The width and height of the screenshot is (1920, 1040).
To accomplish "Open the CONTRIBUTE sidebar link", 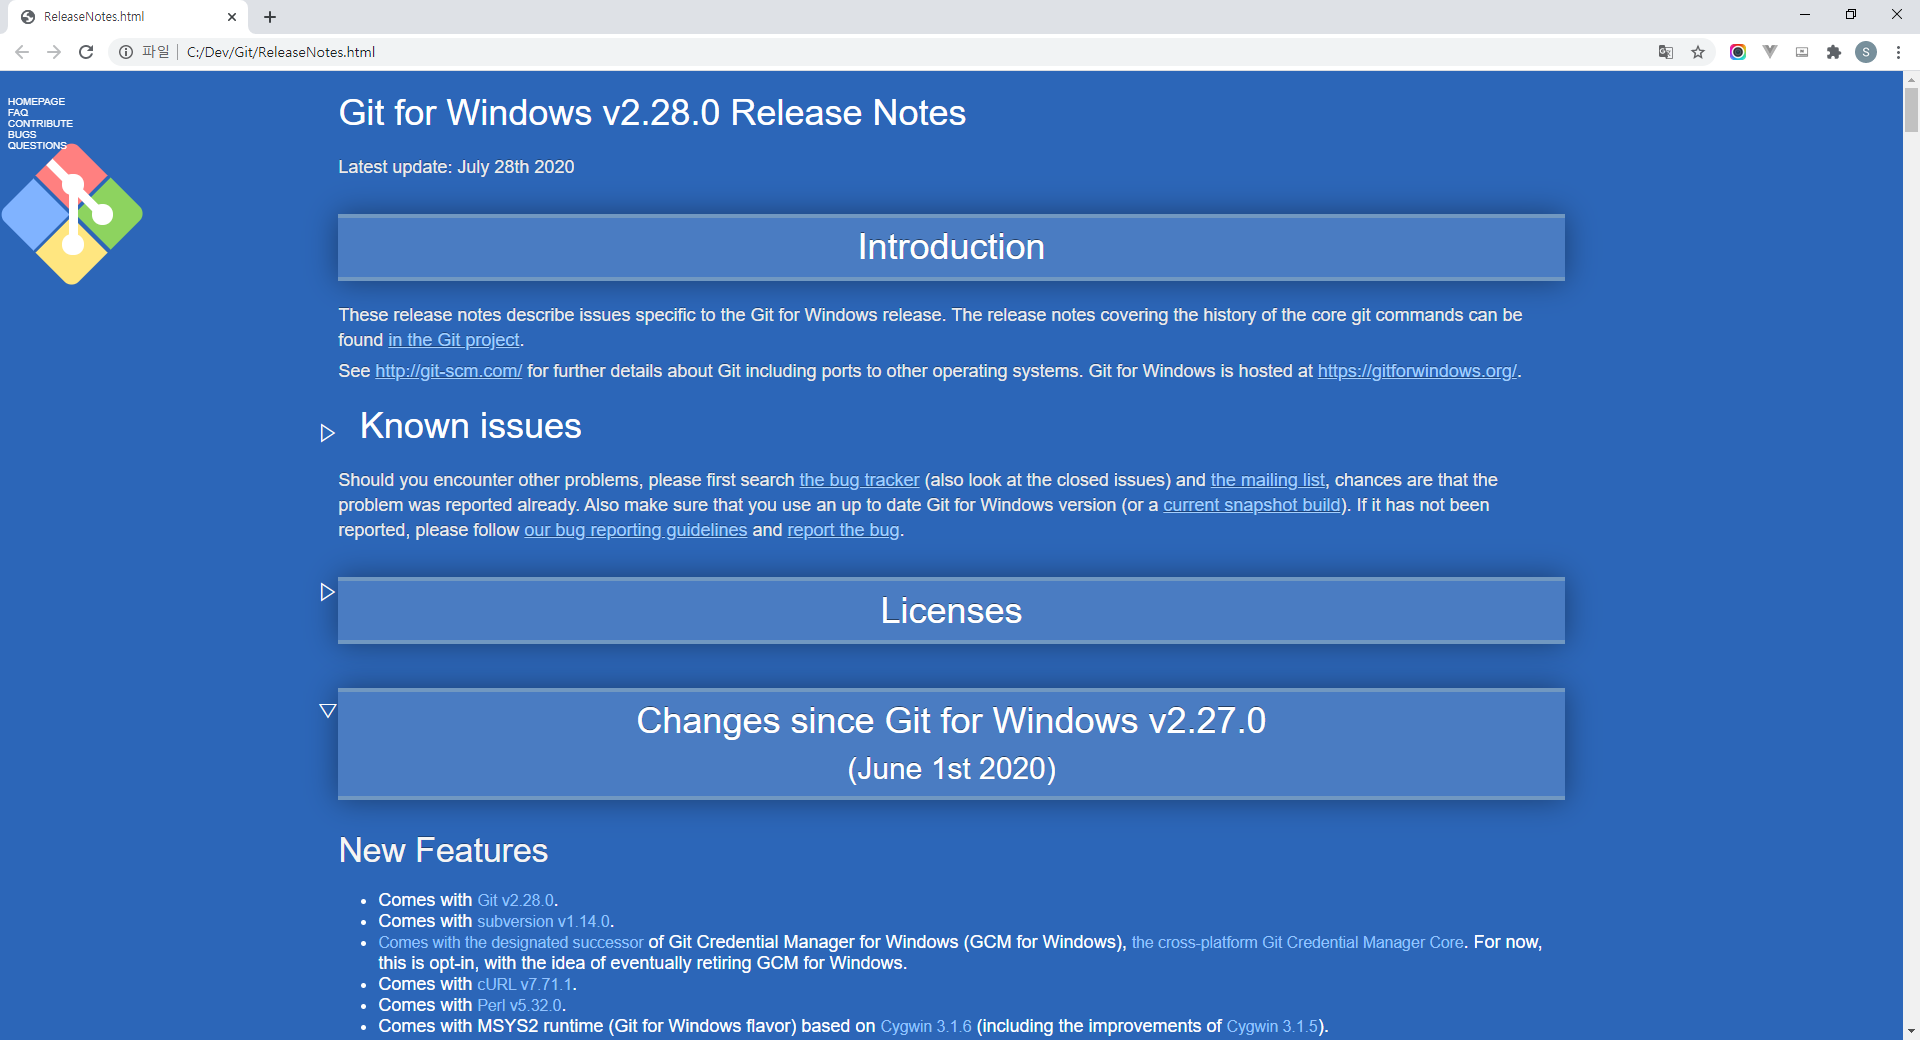I will [40, 124].
